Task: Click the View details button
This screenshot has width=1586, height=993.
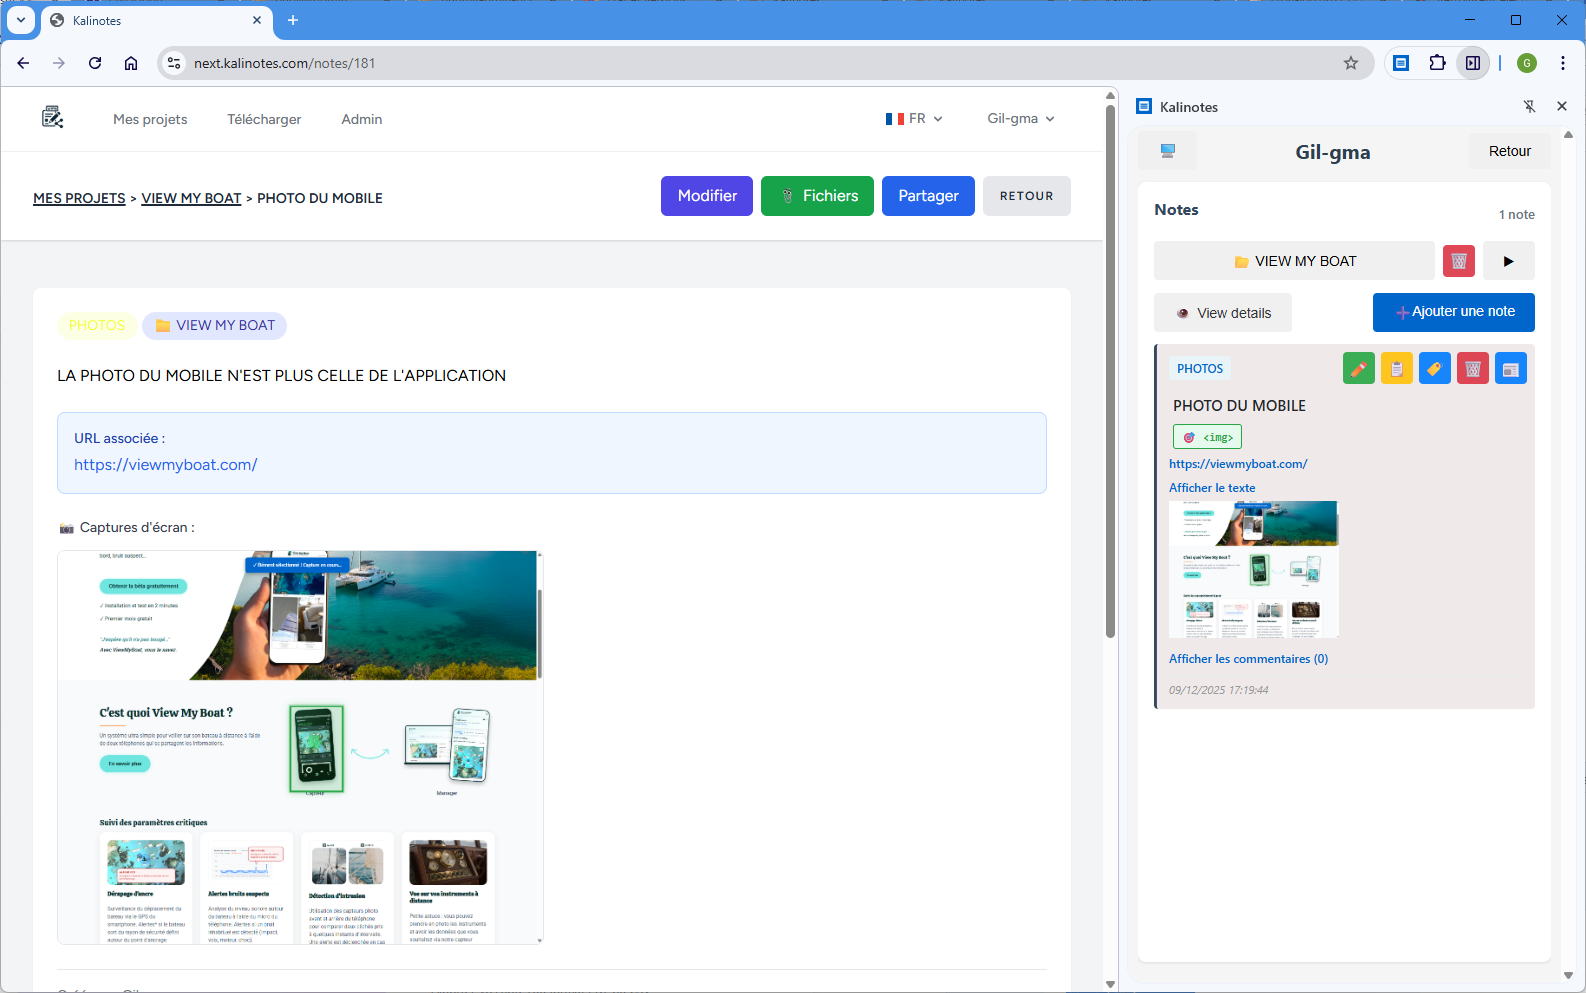Action: (1223, 313)
